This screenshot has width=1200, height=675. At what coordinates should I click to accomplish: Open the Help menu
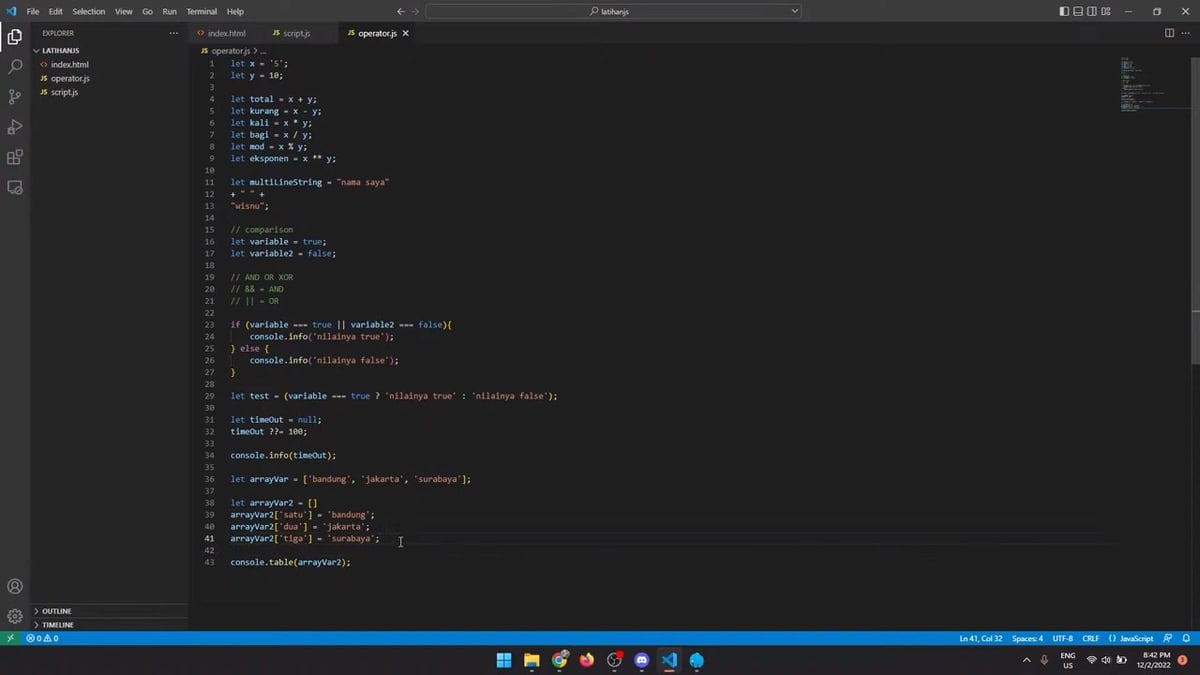click(235, 11)
